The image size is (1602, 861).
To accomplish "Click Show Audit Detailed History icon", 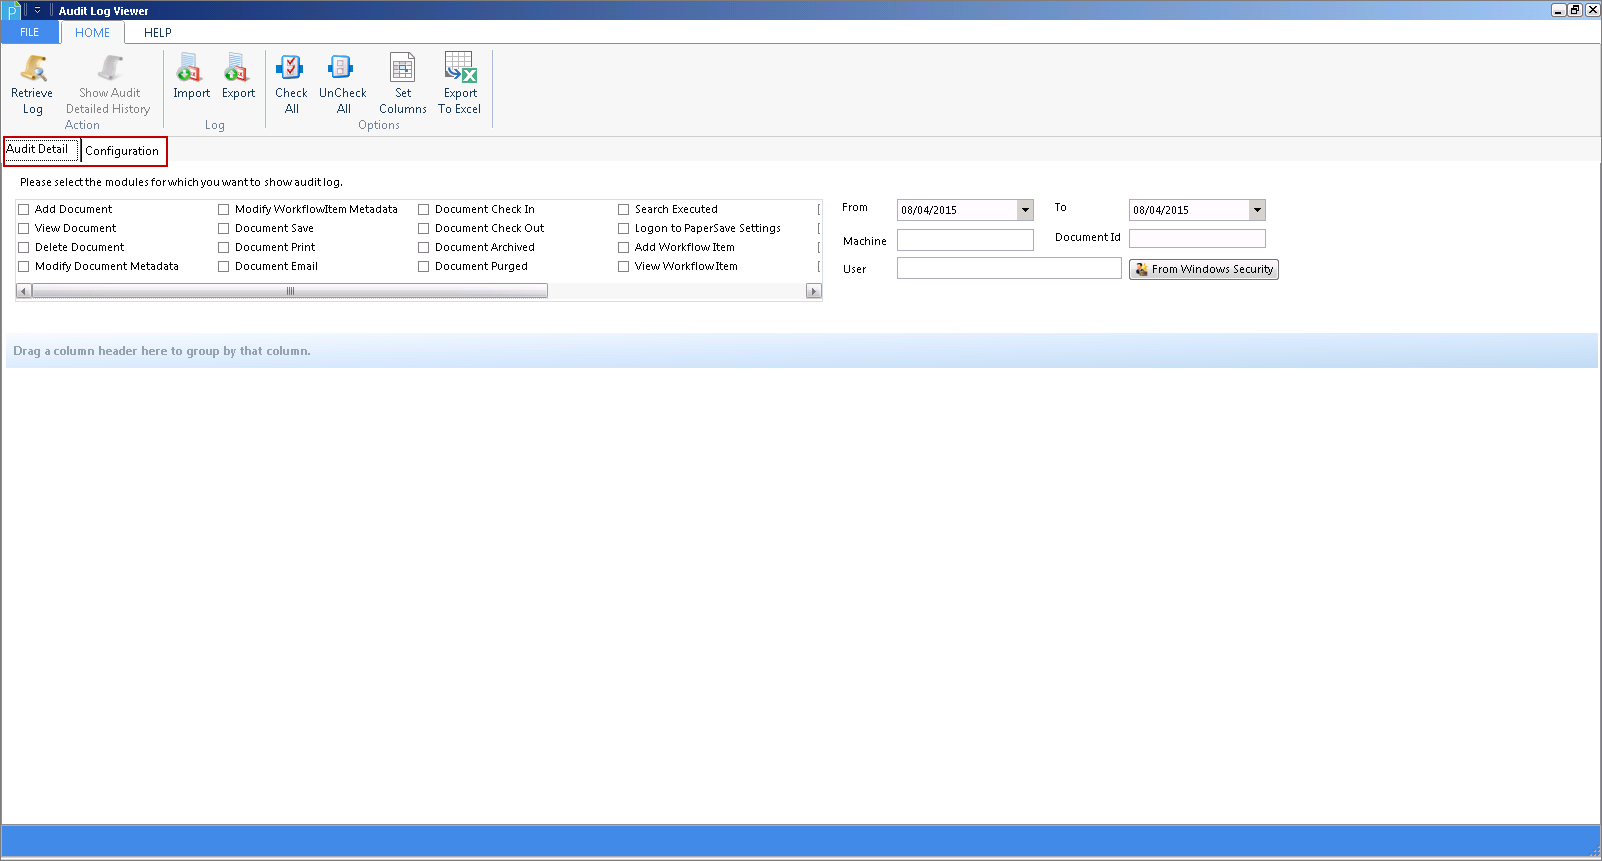I will click(x=109, y=68).
